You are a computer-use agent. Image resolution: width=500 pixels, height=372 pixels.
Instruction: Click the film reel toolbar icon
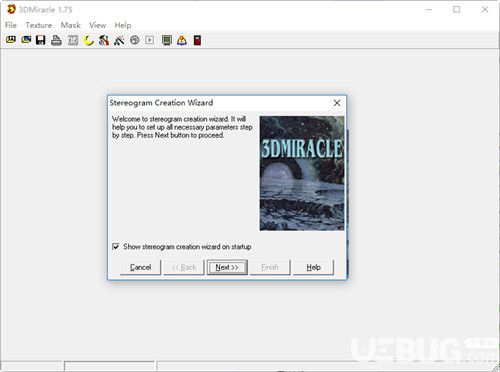click(x=135, y=40)
